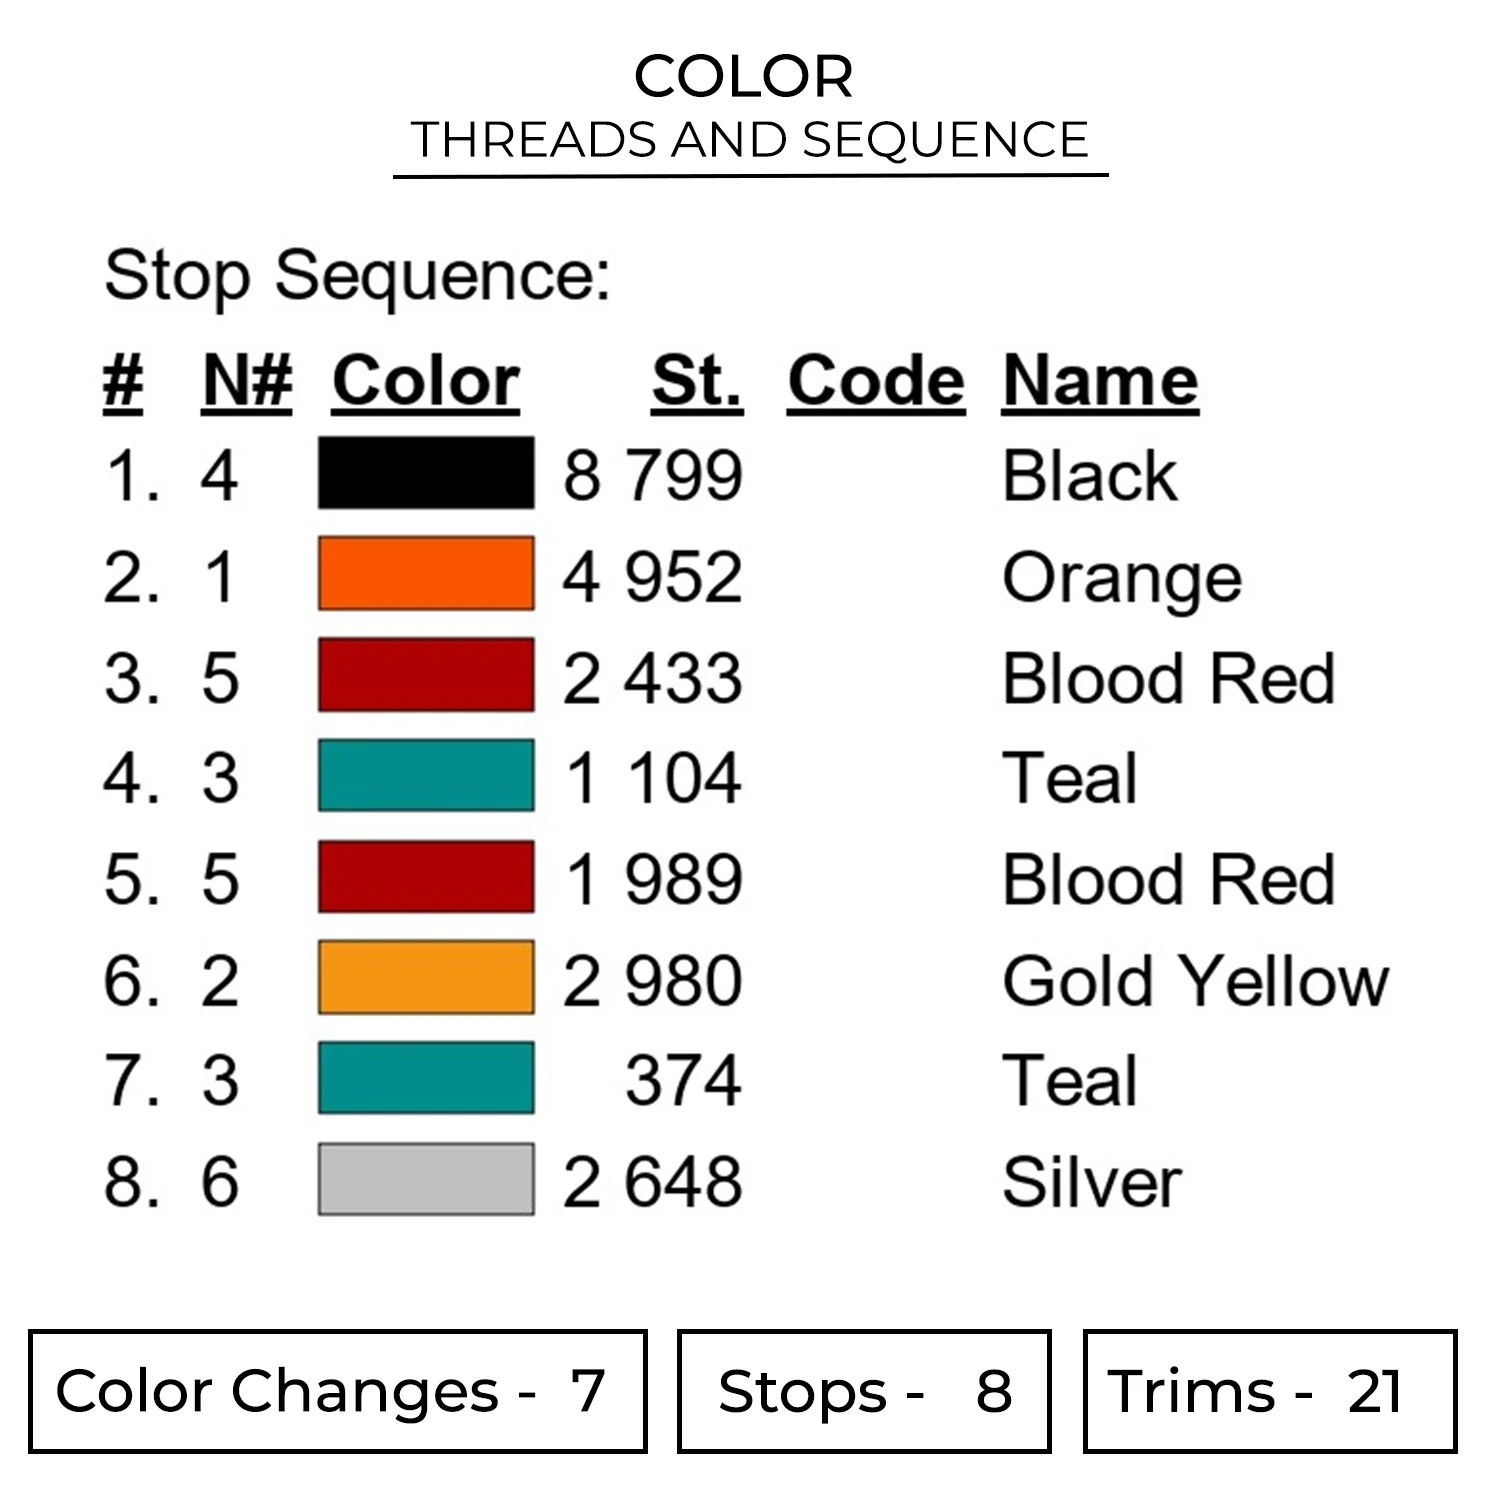Image resolution: width=1500 pixels, height=1500 pixels.
Task: Select the Blood Red swatch in row 3
Action: pos(426,675)
